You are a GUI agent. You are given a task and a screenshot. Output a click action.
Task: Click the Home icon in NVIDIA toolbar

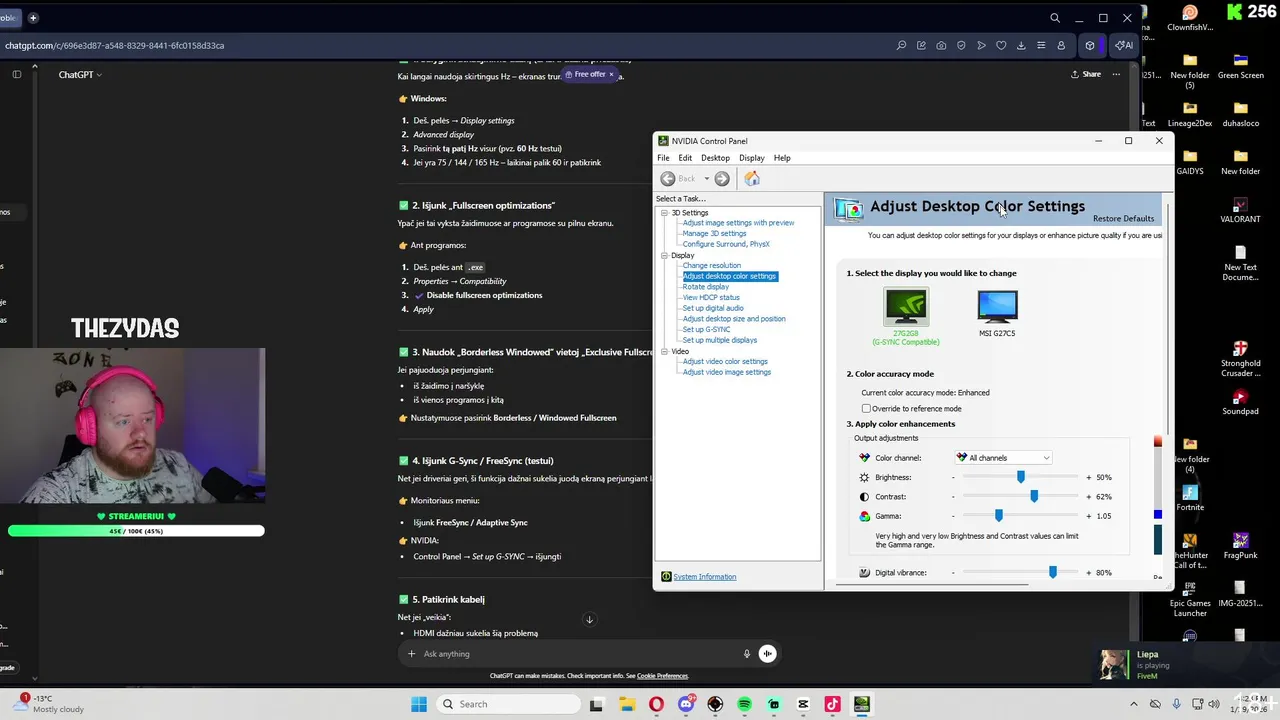coord(752,178)
